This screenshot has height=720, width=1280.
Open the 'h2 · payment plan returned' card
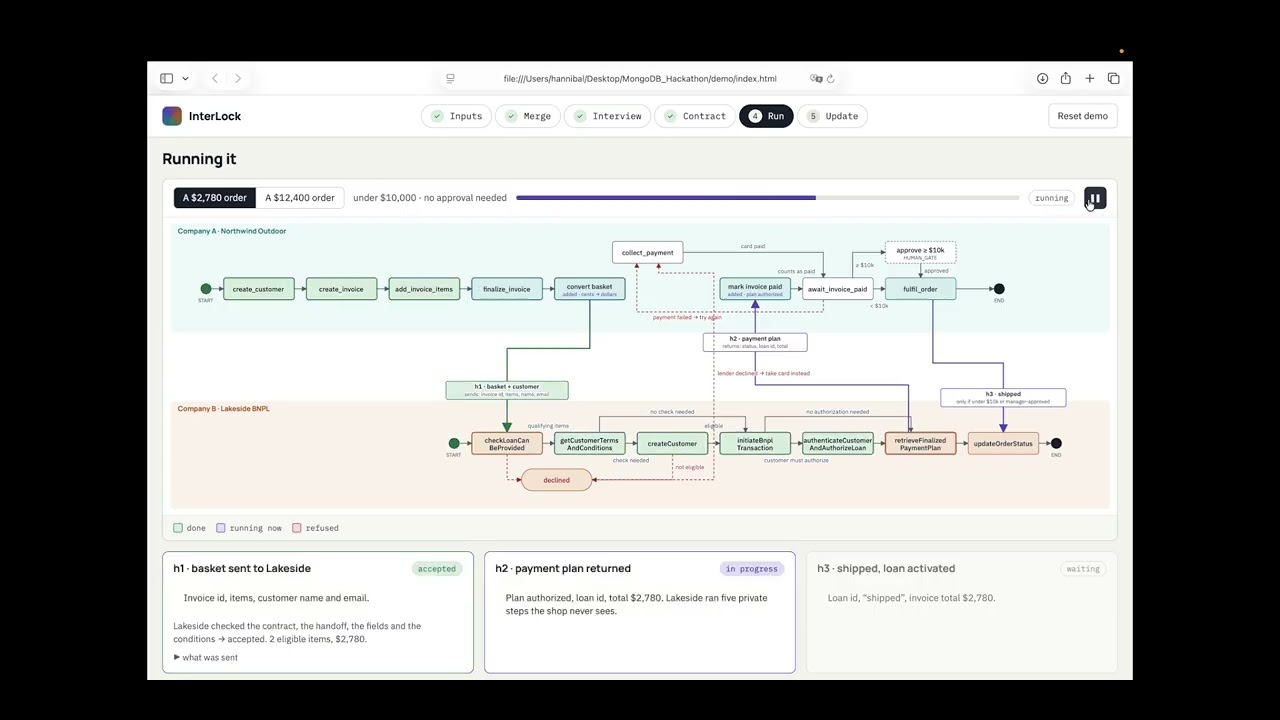click(x=640, y=612)
